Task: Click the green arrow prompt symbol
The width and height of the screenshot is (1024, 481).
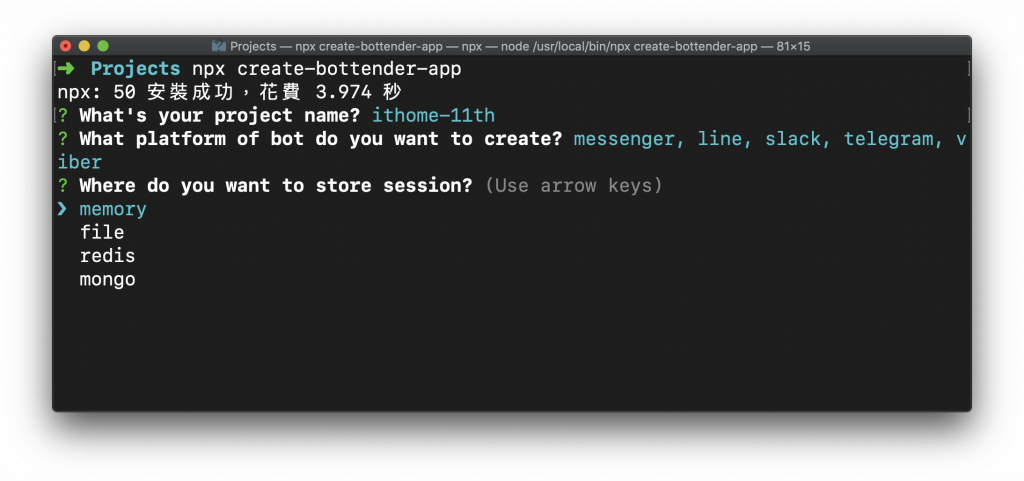Action: pyautogui.click(x=66, y=69)
